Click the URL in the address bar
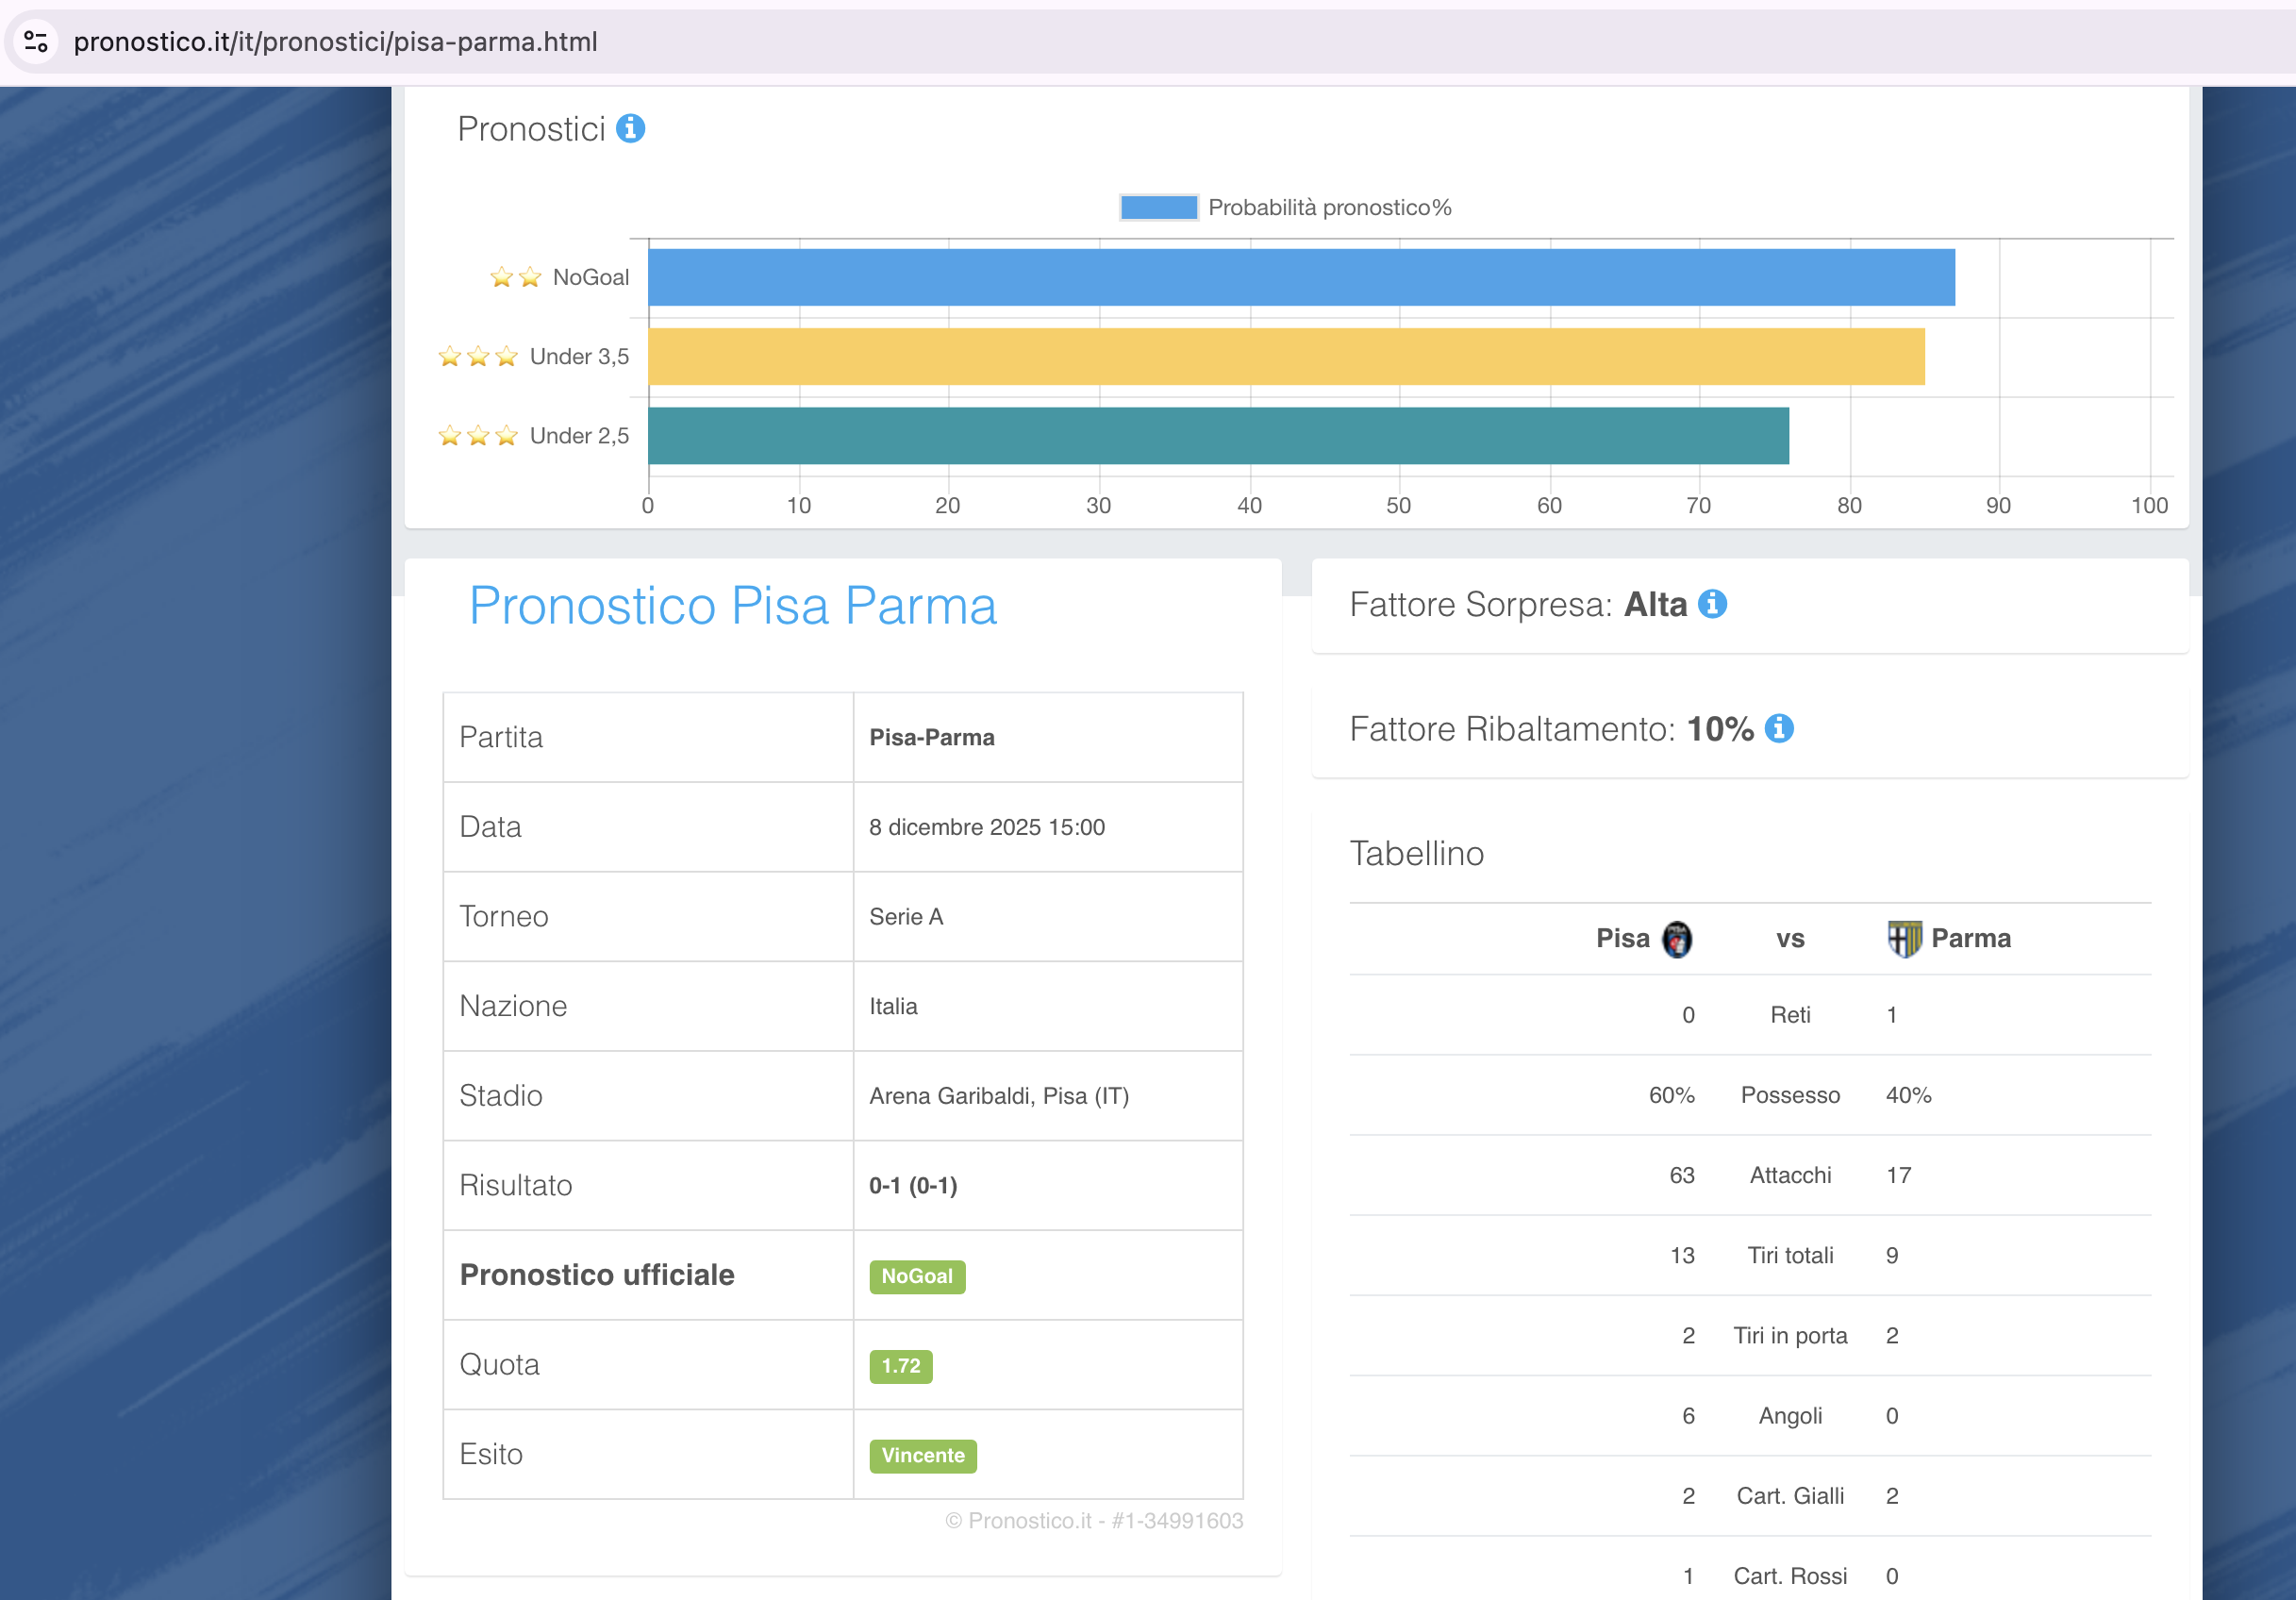The height and width of the screenshot is (1600, 2296). pyautogui.click(x=336, y=42)
